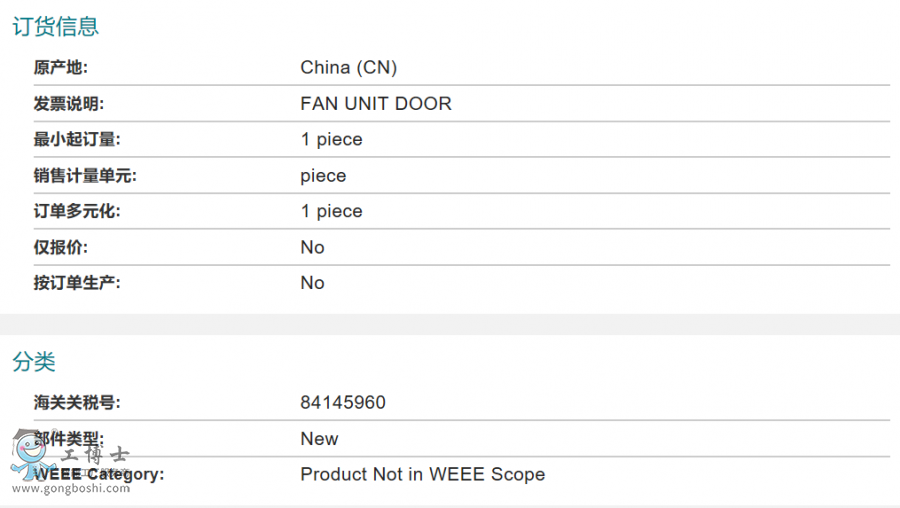
Task: Select the 订单多元化 value 1 piece
Action: (331, 212)
